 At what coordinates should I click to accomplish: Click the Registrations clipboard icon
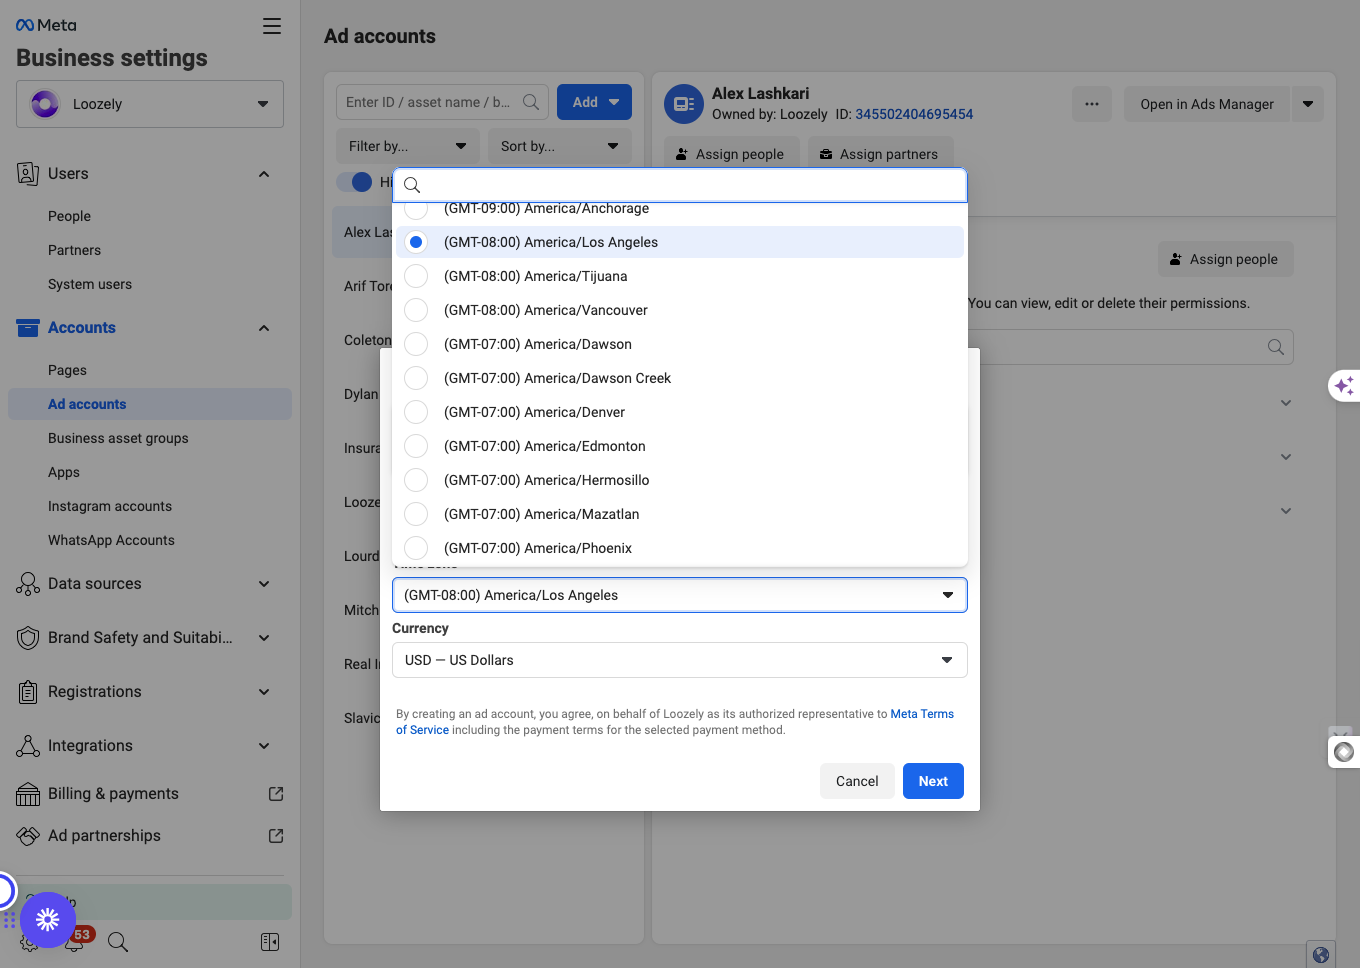28,692
